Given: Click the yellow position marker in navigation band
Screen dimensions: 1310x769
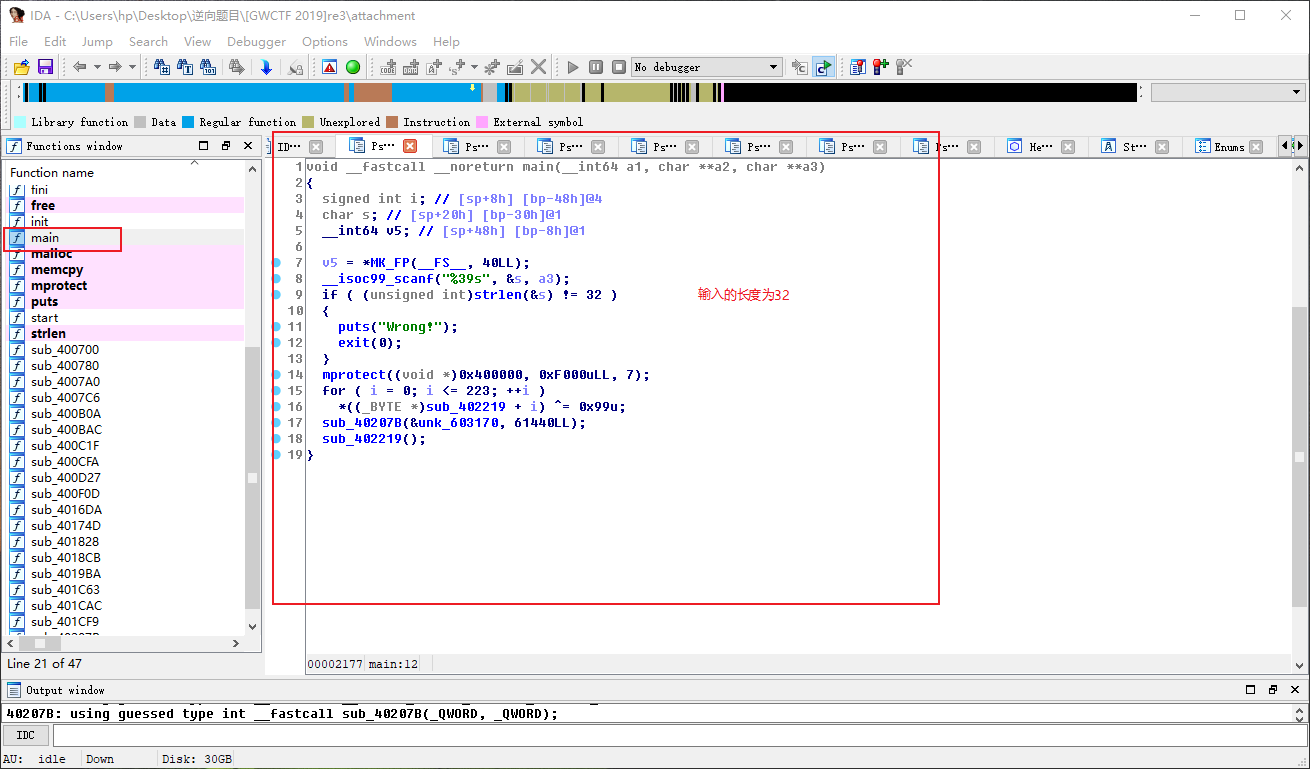Looking at the screenshot, I should [473, 88].
